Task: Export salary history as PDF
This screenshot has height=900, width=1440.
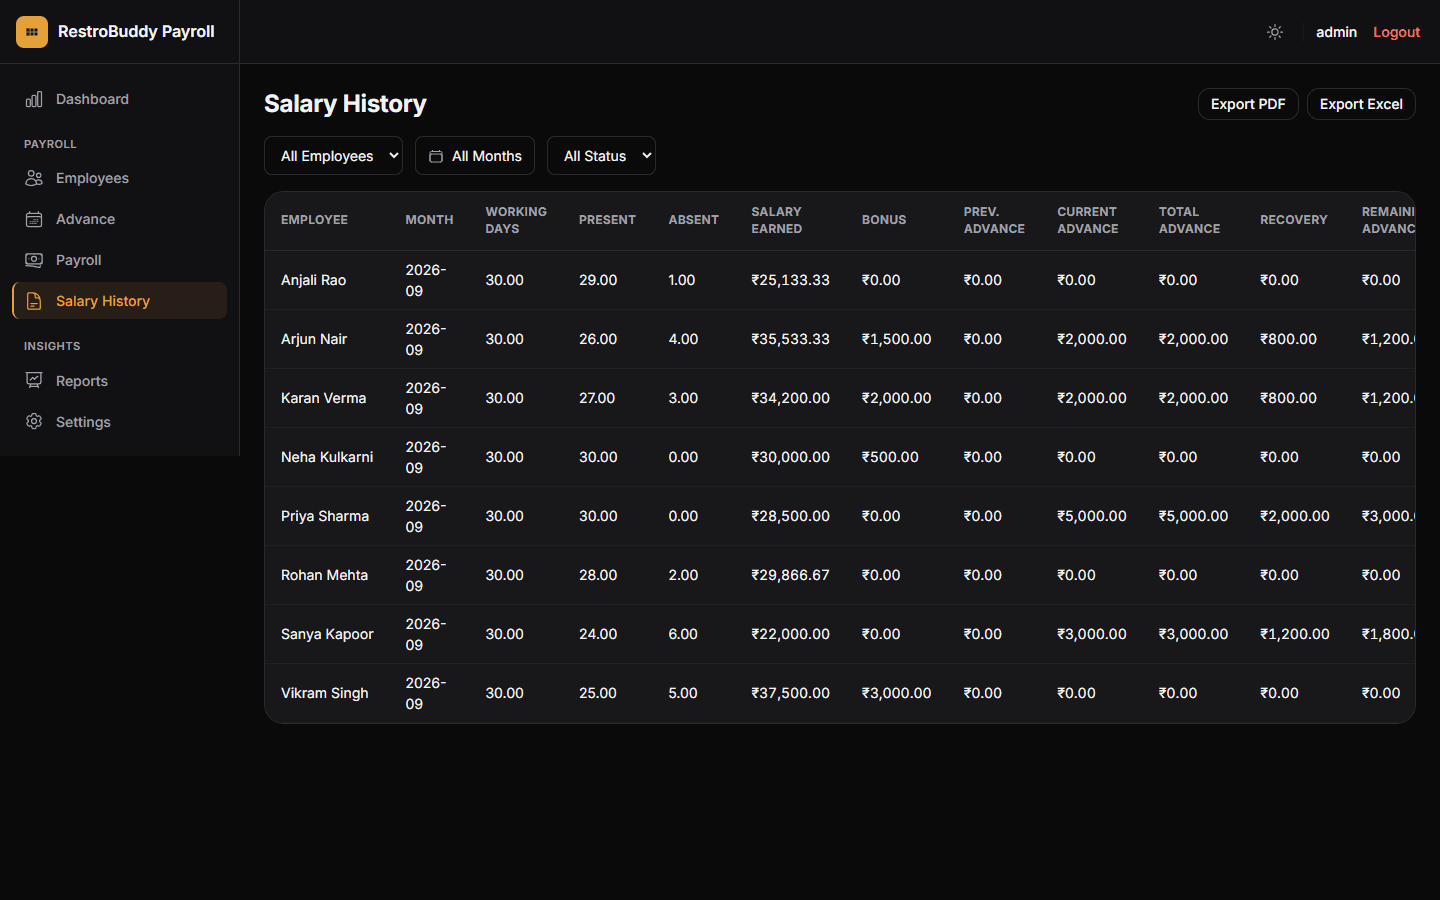Action: coord(1248,104)
